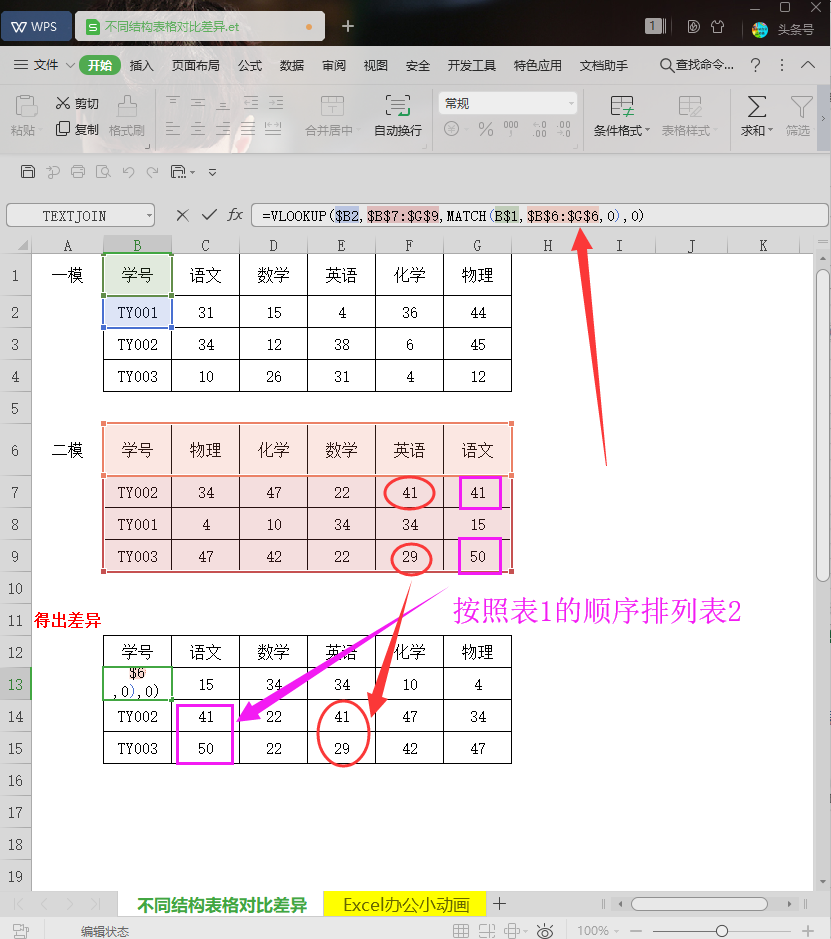The image size is (831, 939).
Task: Open Insert Function via fx icon
Action: click(x=235, y=215)
